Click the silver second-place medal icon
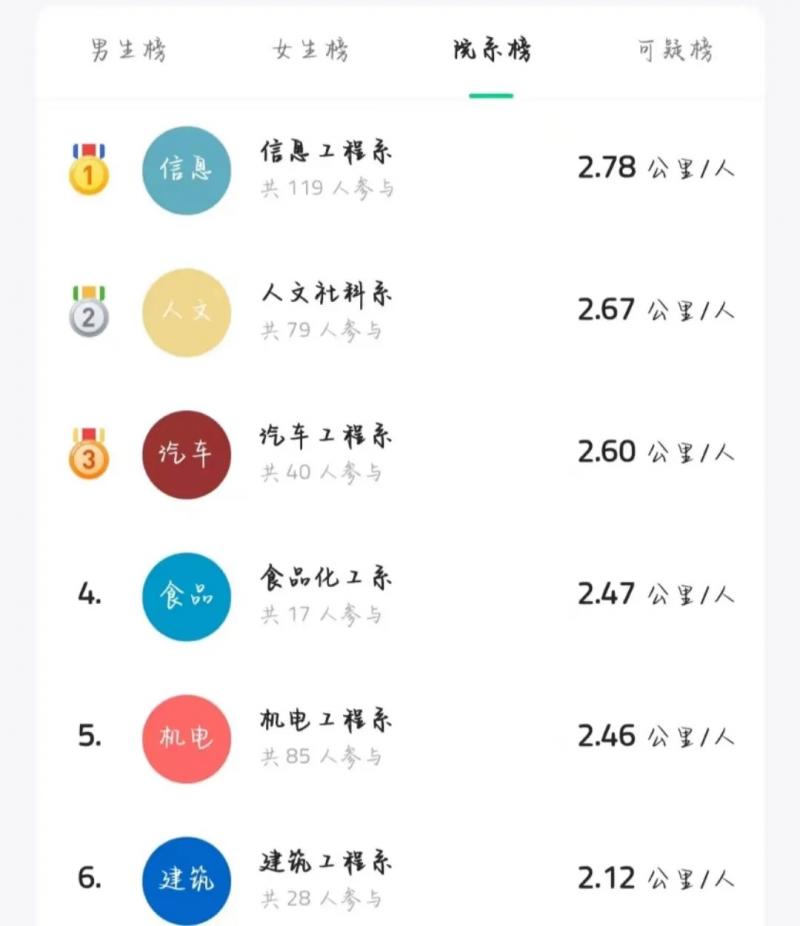Image resolution: width=800 pixels, height=926 pixels. 89,312
